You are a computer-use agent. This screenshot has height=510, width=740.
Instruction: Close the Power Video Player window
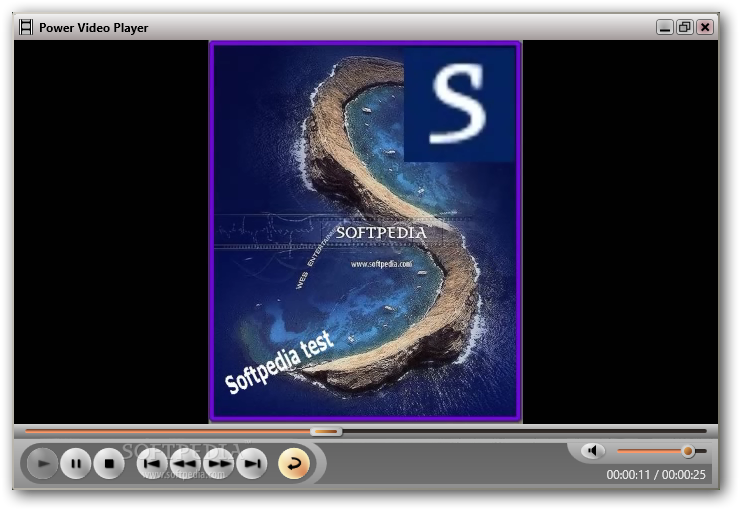tap(705, 27)
